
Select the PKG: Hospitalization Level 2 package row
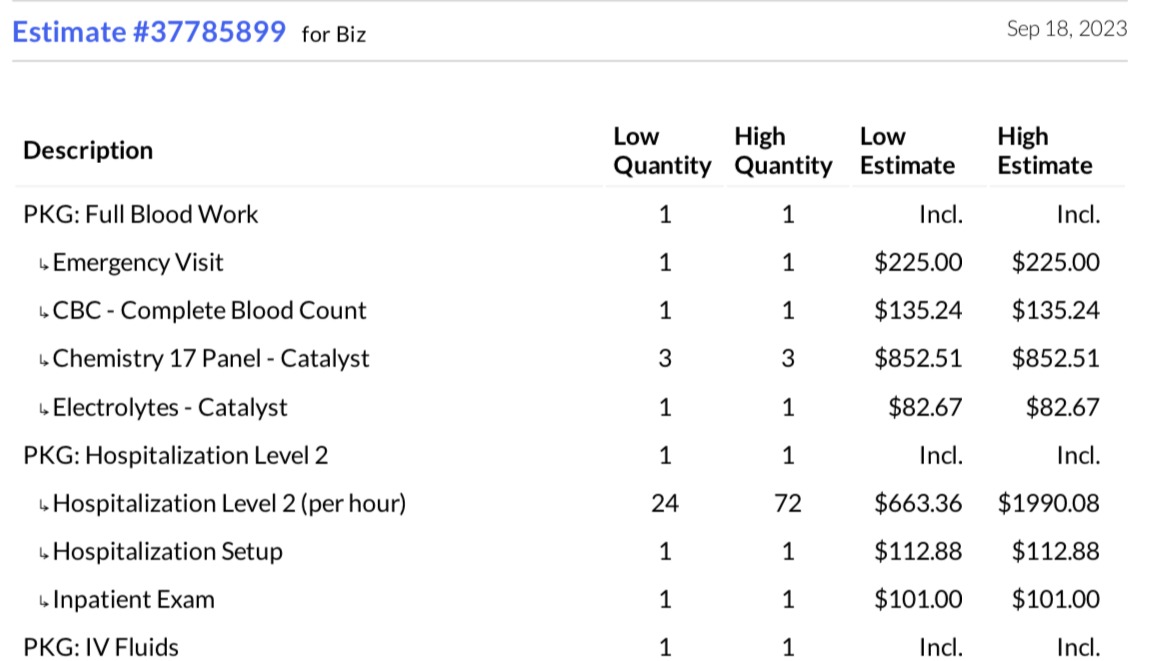click(x=175, y=456)
